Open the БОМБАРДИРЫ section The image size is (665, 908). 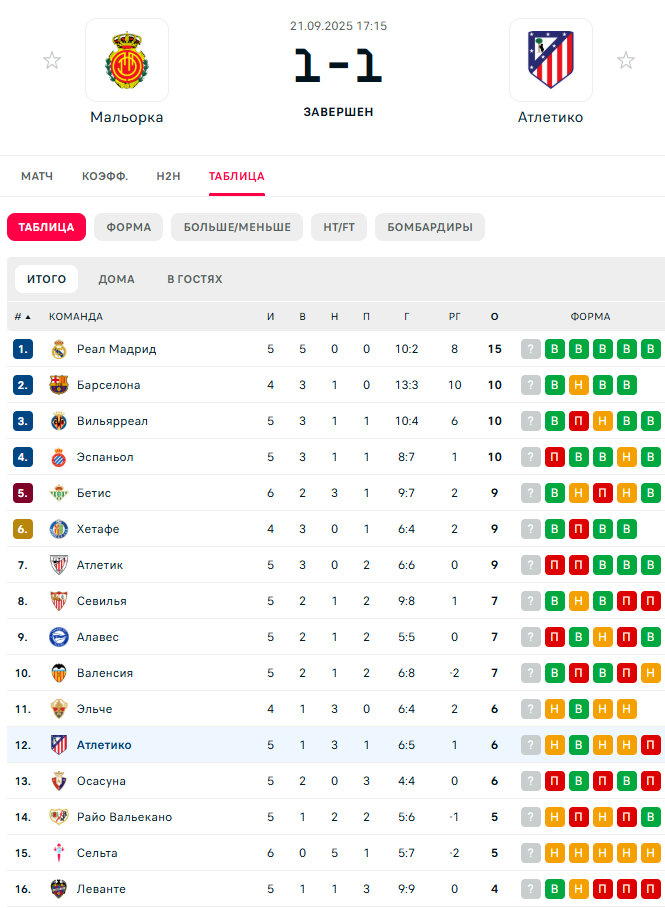click(x=429, y=227)
